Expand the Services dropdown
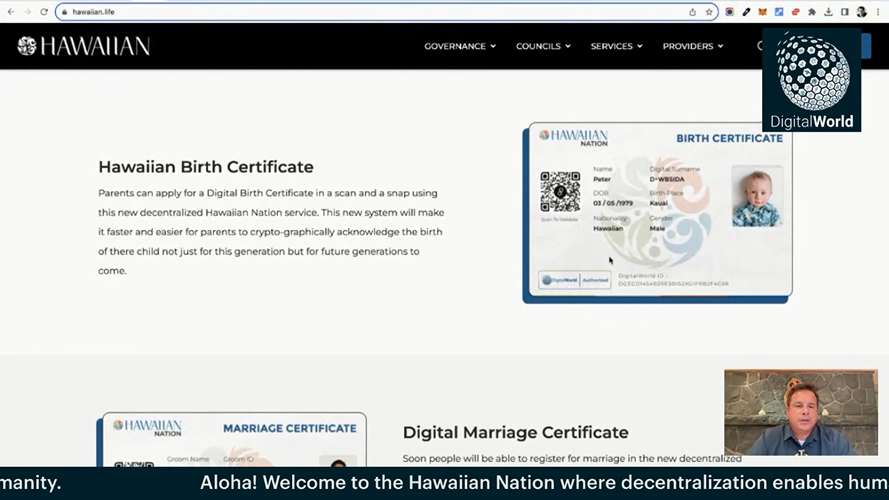889x500 pixels. click(x=616, y=46)
